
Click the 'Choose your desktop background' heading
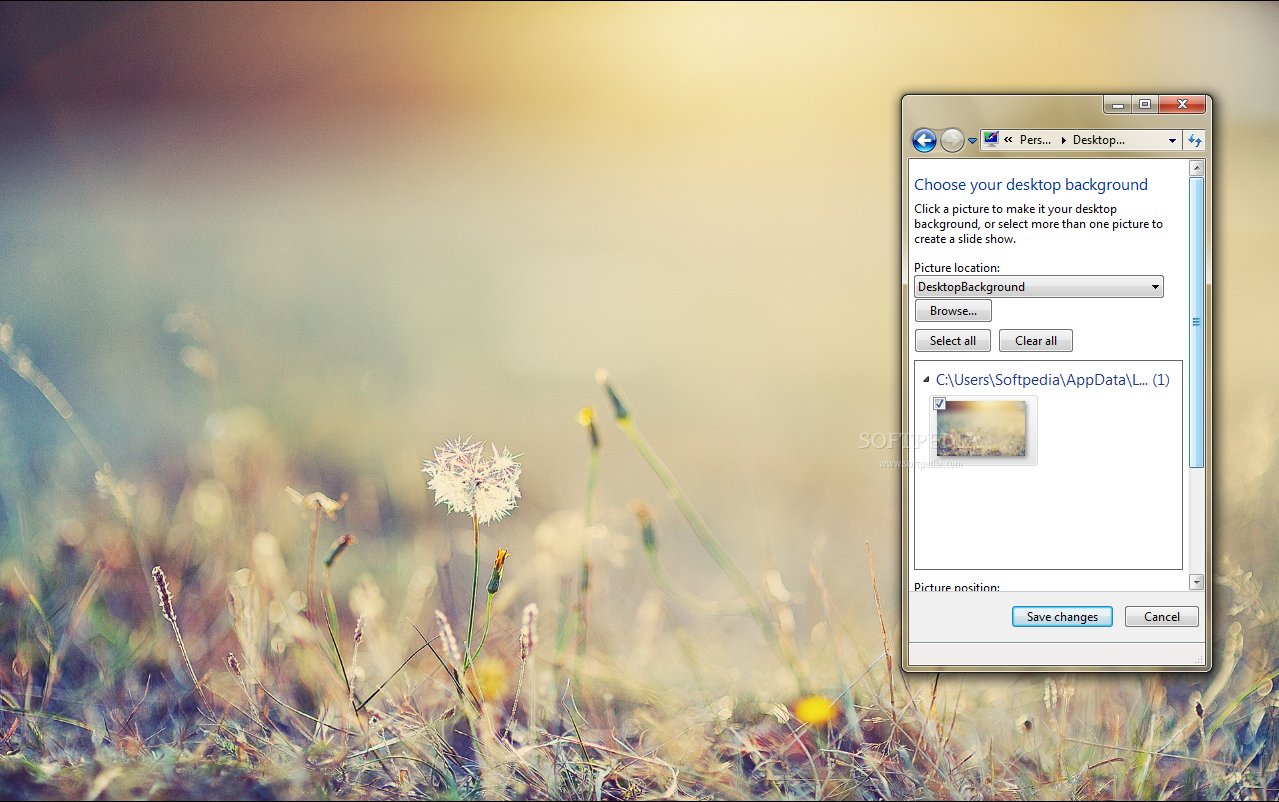[x=1030, y=185]
